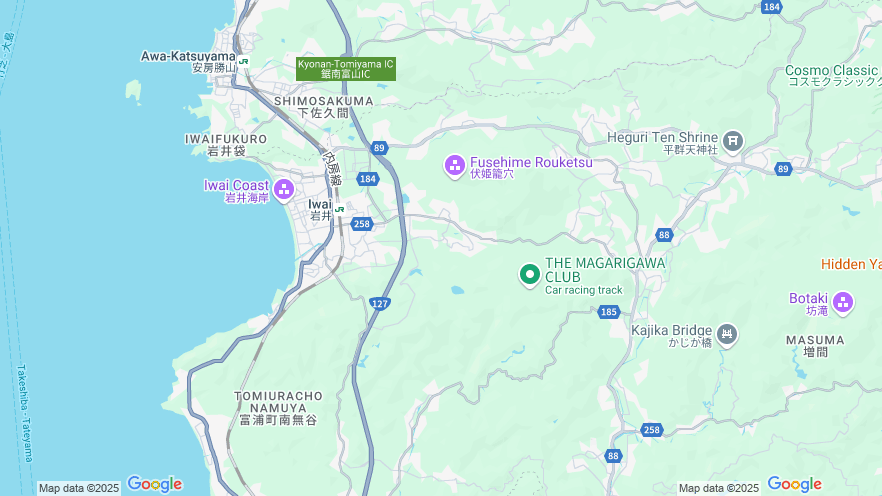Screen dimensions: 882x496
Task: Click the Fusehime Rouketsu purple attraction pin
Action: [454, 166]
